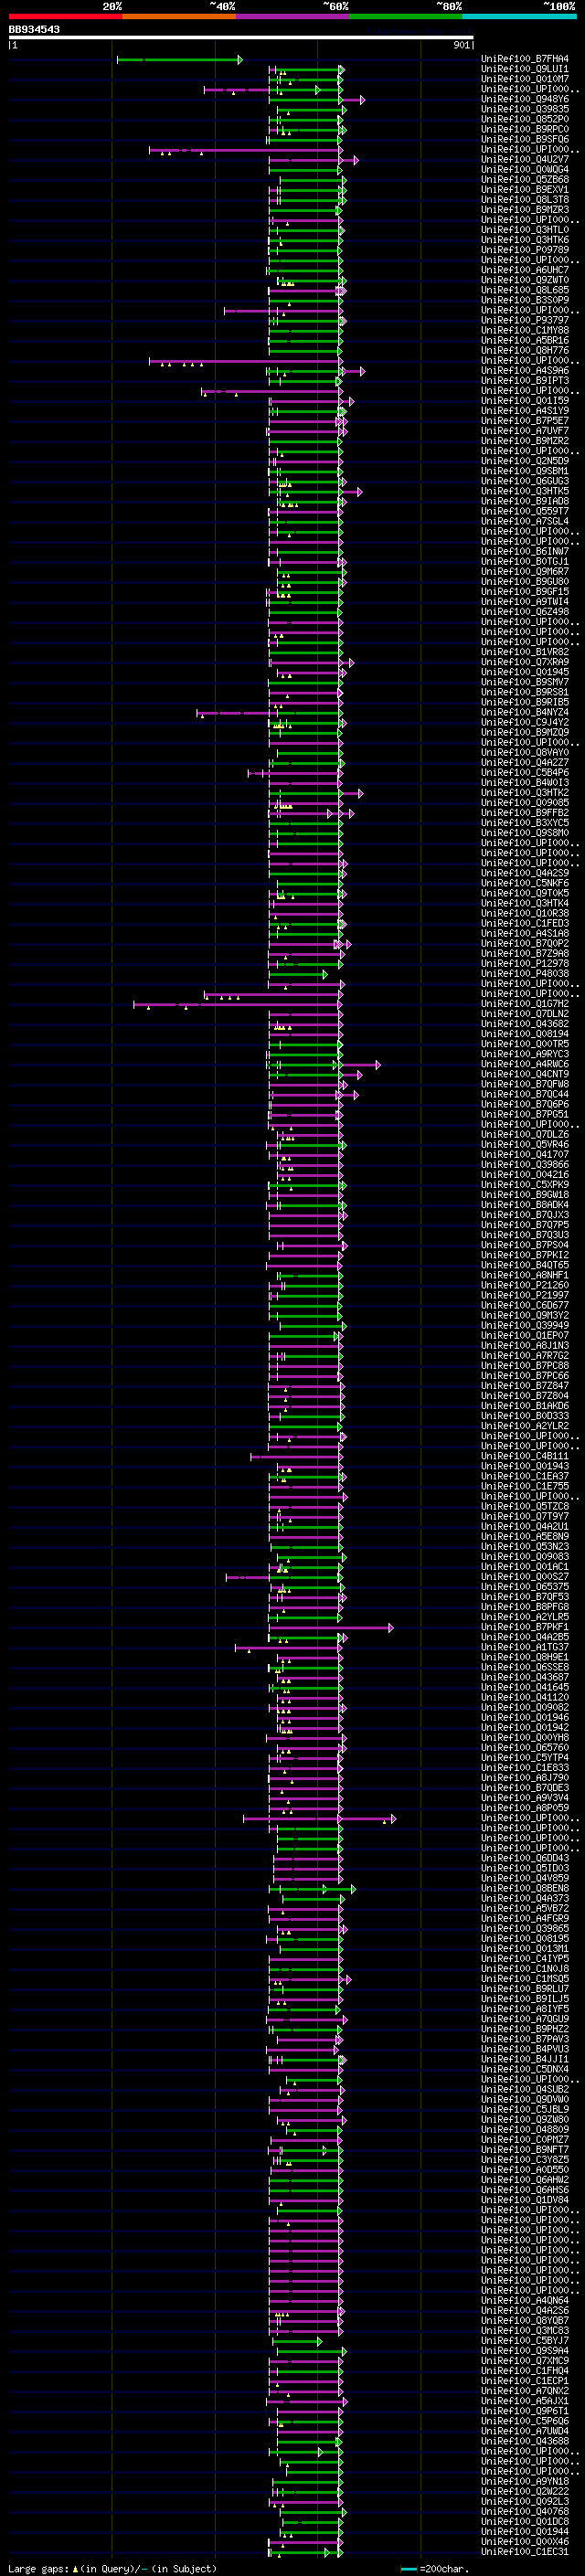585x2576 pixels.
Task: Select the UniRef100_A8NHF1 label
Action: coord(524,1276)
